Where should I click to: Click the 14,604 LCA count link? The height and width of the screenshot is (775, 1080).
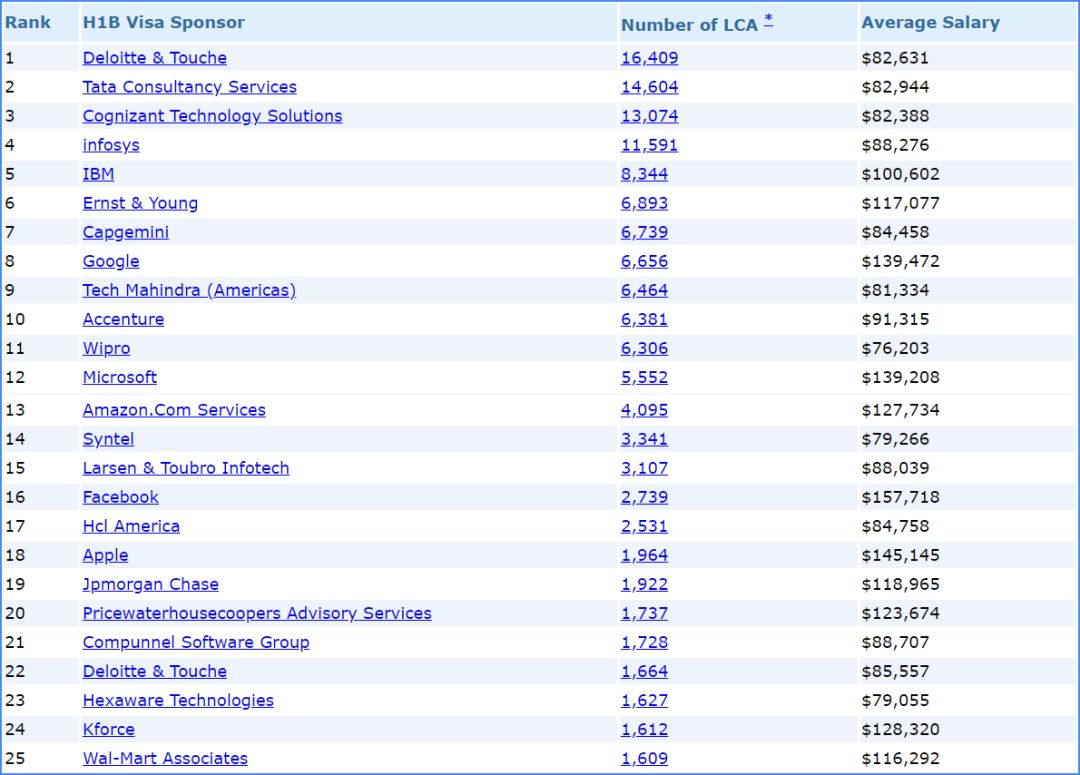click(x=650, y=87)
